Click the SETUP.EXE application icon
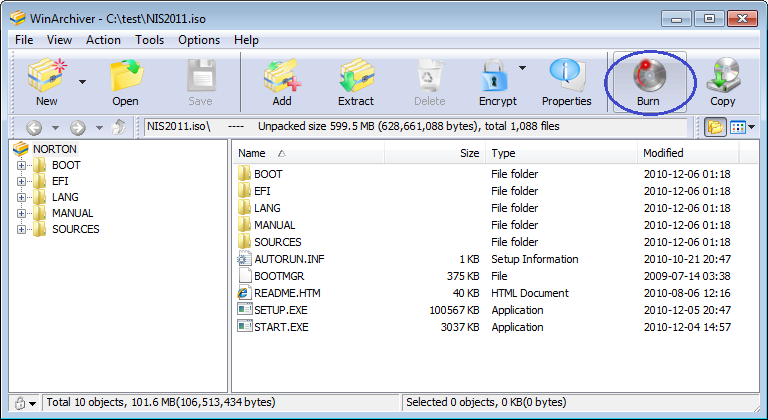The height and width of the screenshot is (420, 768). (244, 309)
